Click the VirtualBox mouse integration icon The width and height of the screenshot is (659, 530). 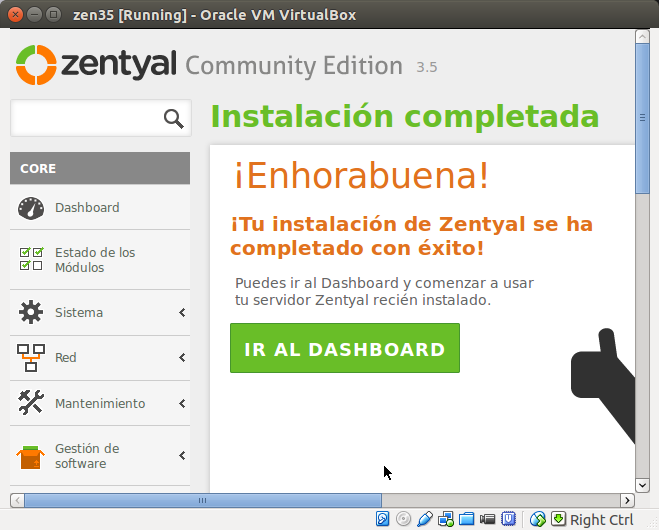(x=538, y=519)
